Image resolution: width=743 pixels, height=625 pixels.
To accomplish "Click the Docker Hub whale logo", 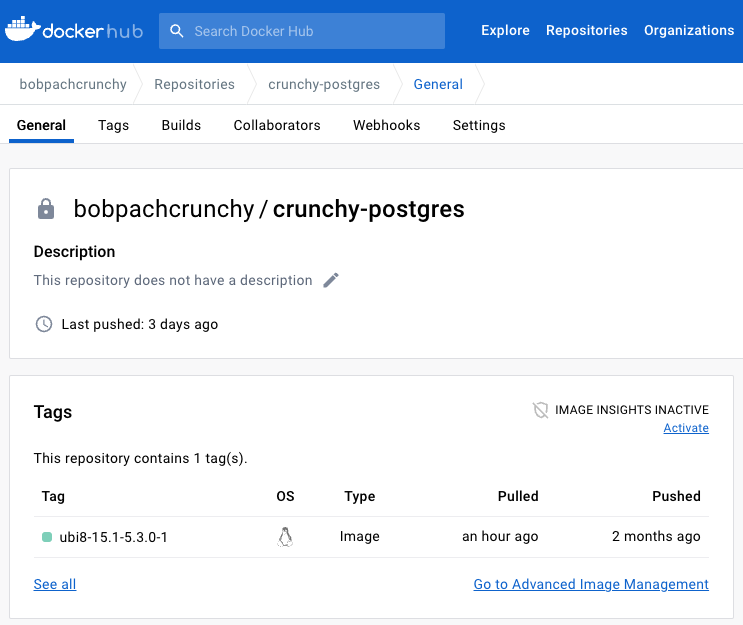I will coord(22,30).
